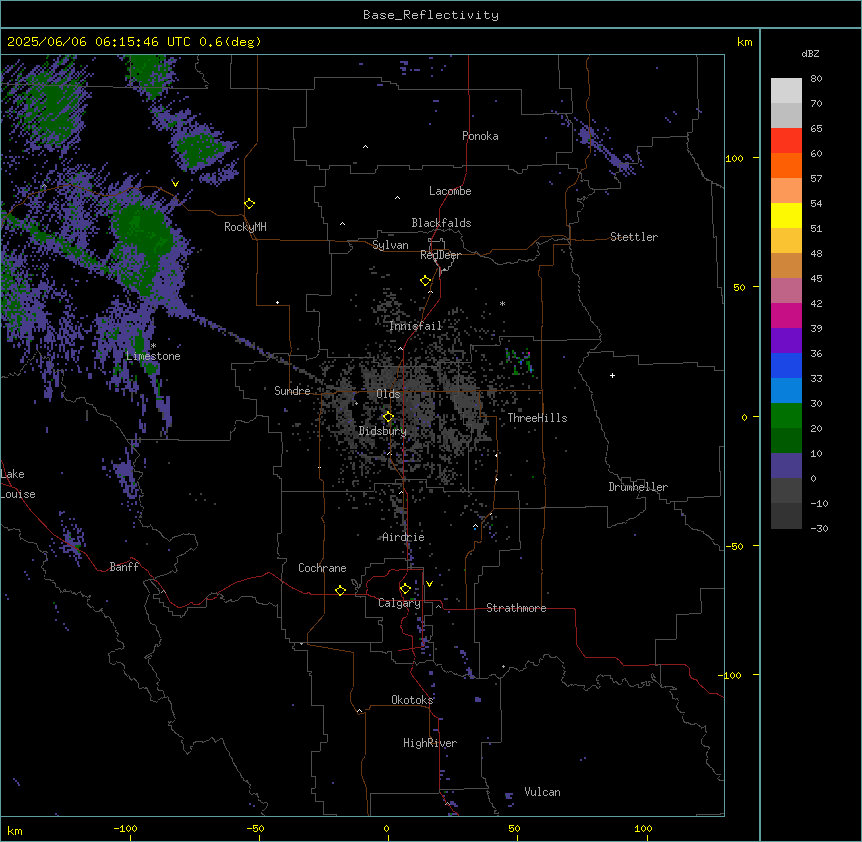Viewport: 862px width, 842px height.
Task: Click the yellow diamond marker beside RockyMH
Action: (x=250, y=204)
